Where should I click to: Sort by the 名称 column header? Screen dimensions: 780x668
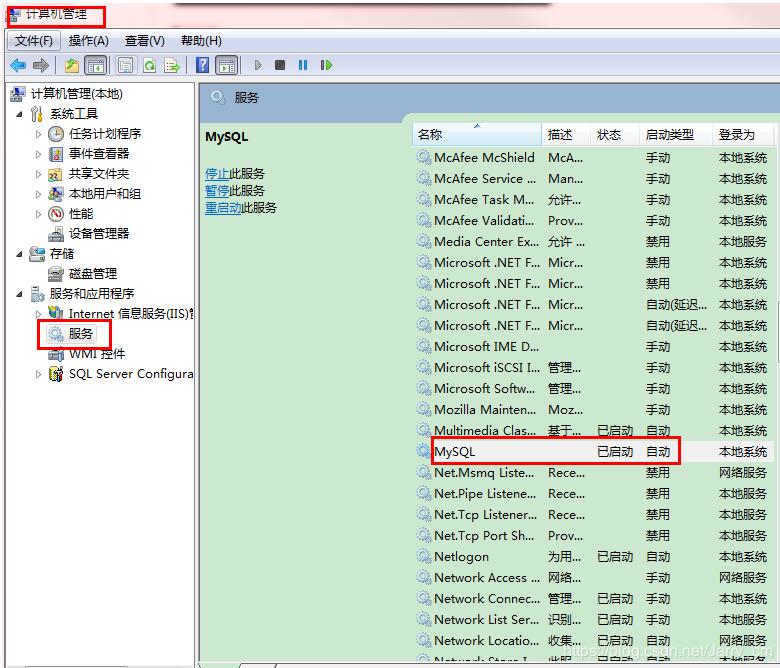[477, 134]
